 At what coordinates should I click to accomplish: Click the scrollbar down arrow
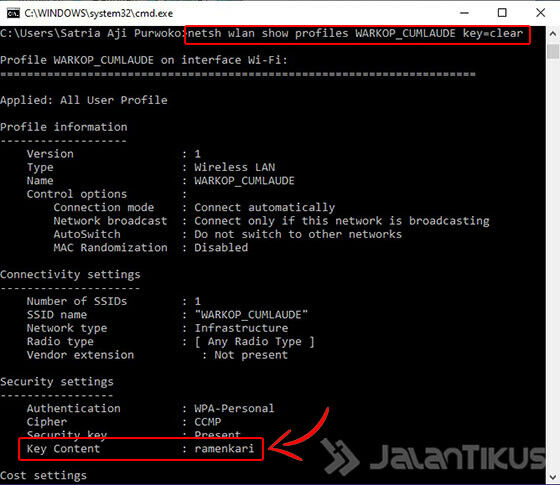(553, 477)
